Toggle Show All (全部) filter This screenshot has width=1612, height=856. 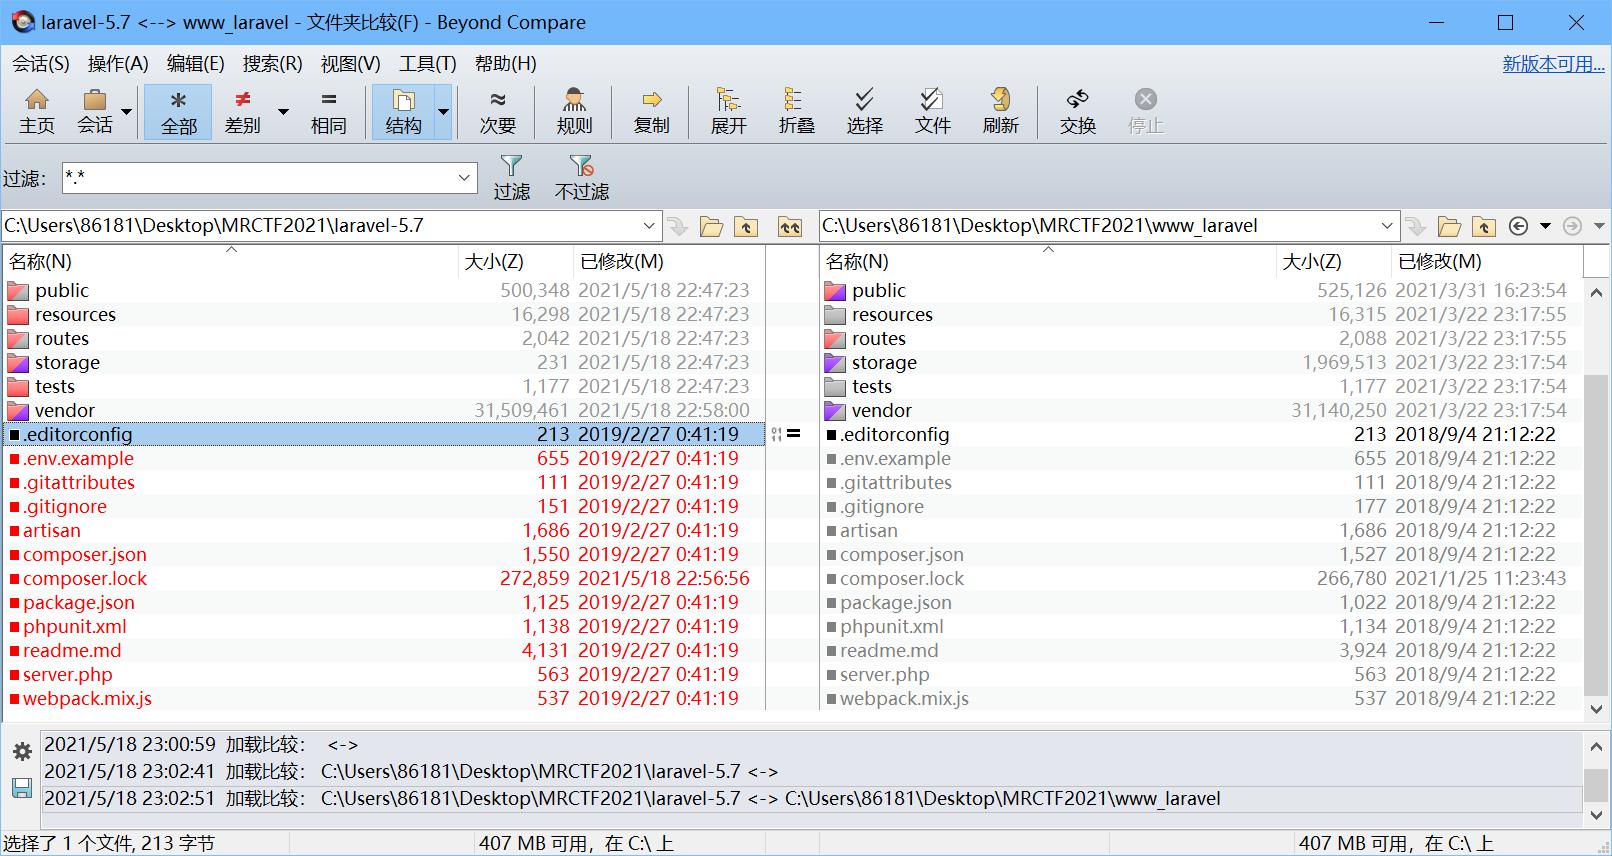coord(178,111)
